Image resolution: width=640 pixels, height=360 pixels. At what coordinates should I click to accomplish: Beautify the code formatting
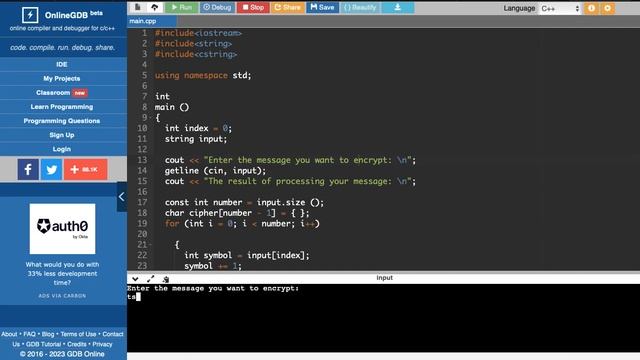[x=360, y=7]
